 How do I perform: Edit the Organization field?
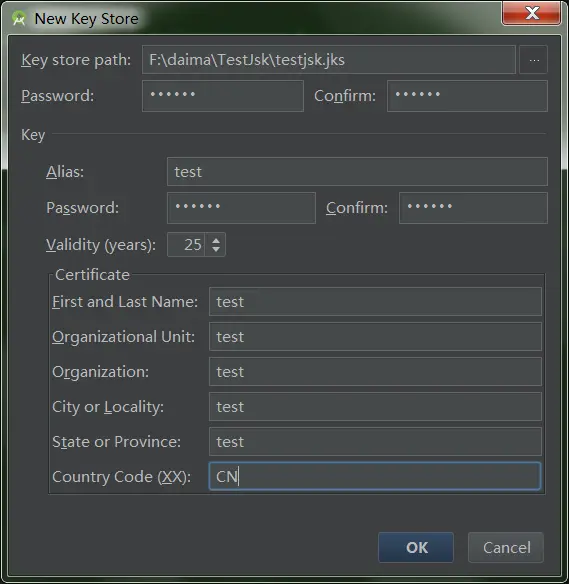375,371
